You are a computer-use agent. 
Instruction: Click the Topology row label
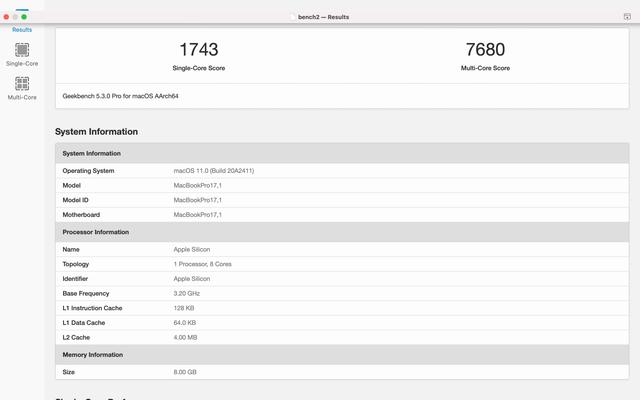click(76, 264)
